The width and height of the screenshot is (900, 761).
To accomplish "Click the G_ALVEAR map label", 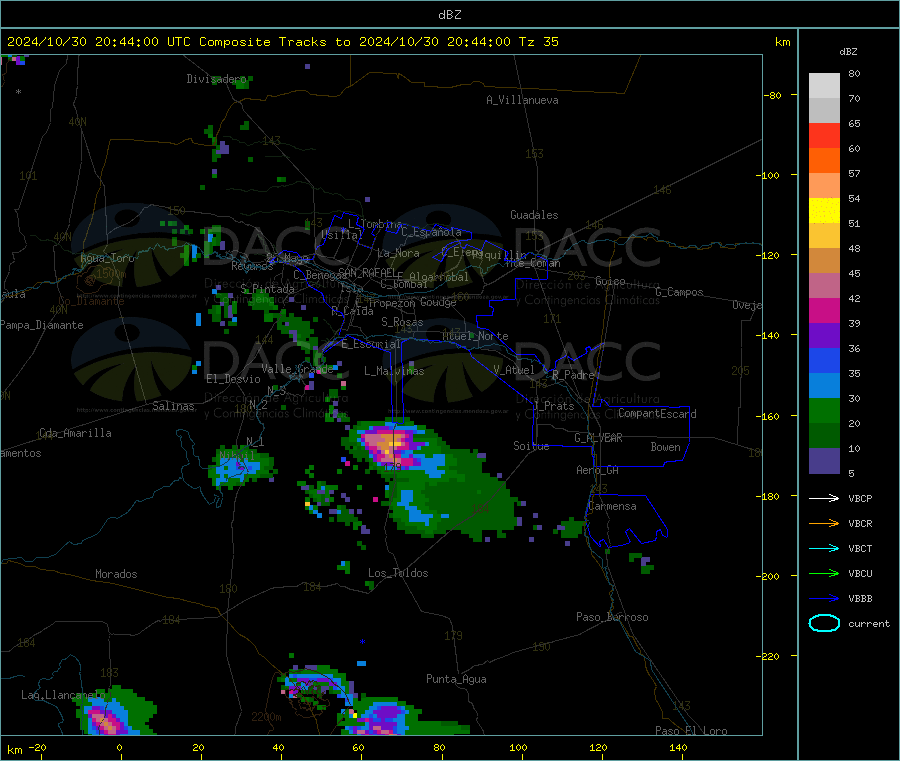I will click(x=598, y=438).
